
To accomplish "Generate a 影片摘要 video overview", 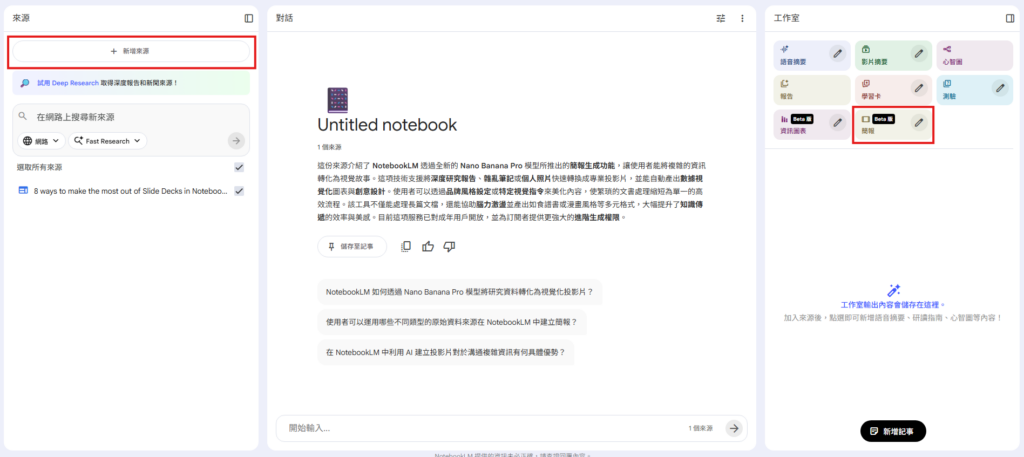I will 893,55.
